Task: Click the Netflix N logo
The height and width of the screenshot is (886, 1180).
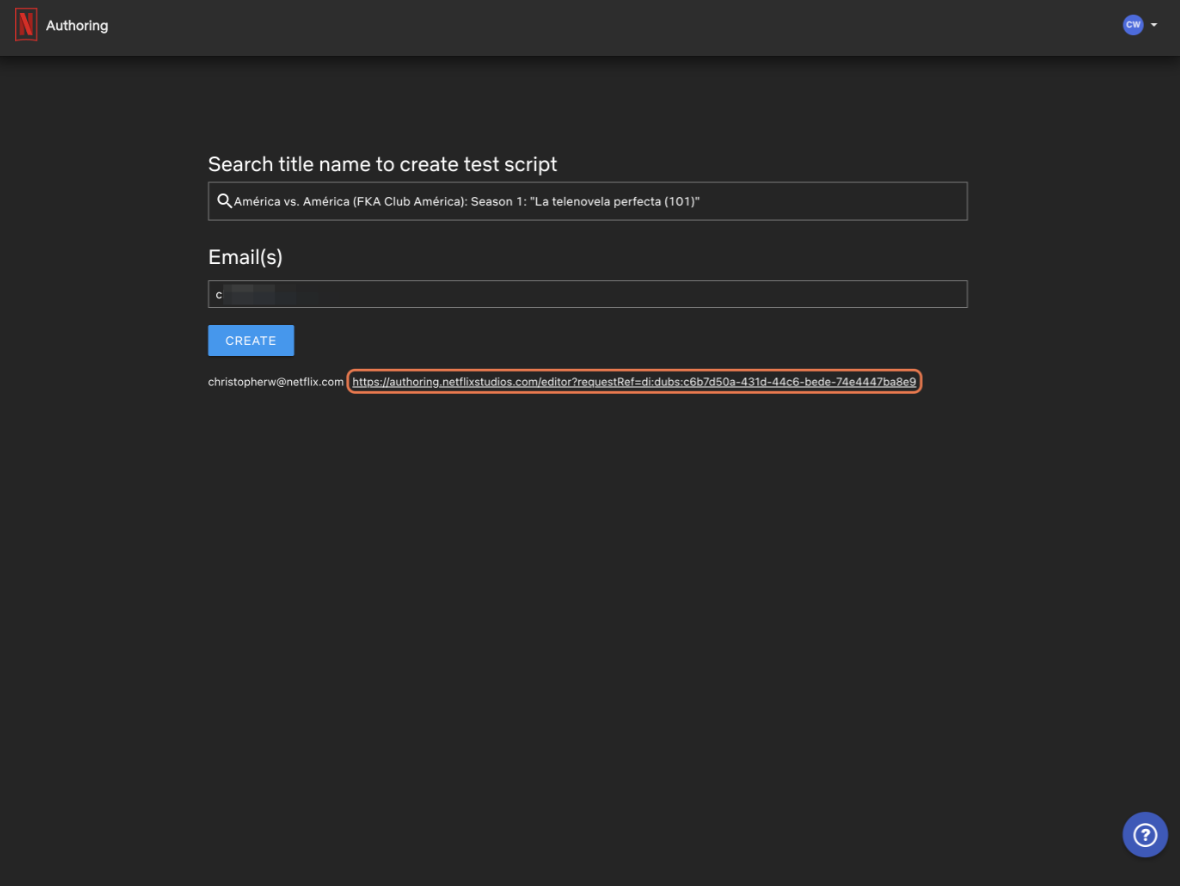Action: (26, 25)
